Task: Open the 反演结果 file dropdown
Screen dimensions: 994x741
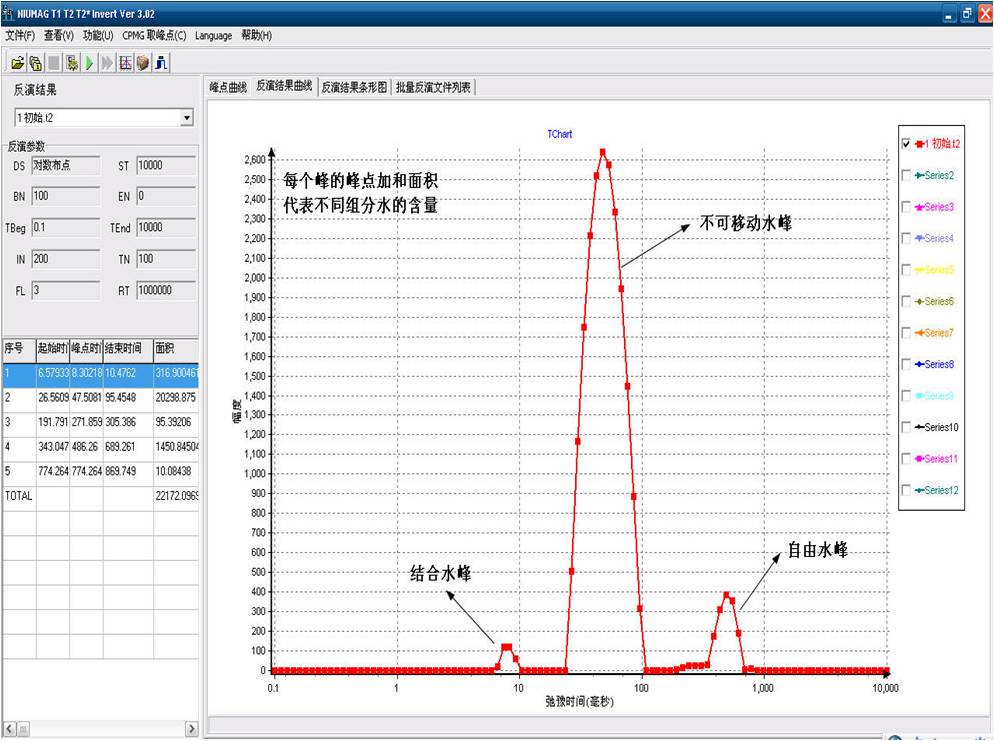Action: pos(186,118)
